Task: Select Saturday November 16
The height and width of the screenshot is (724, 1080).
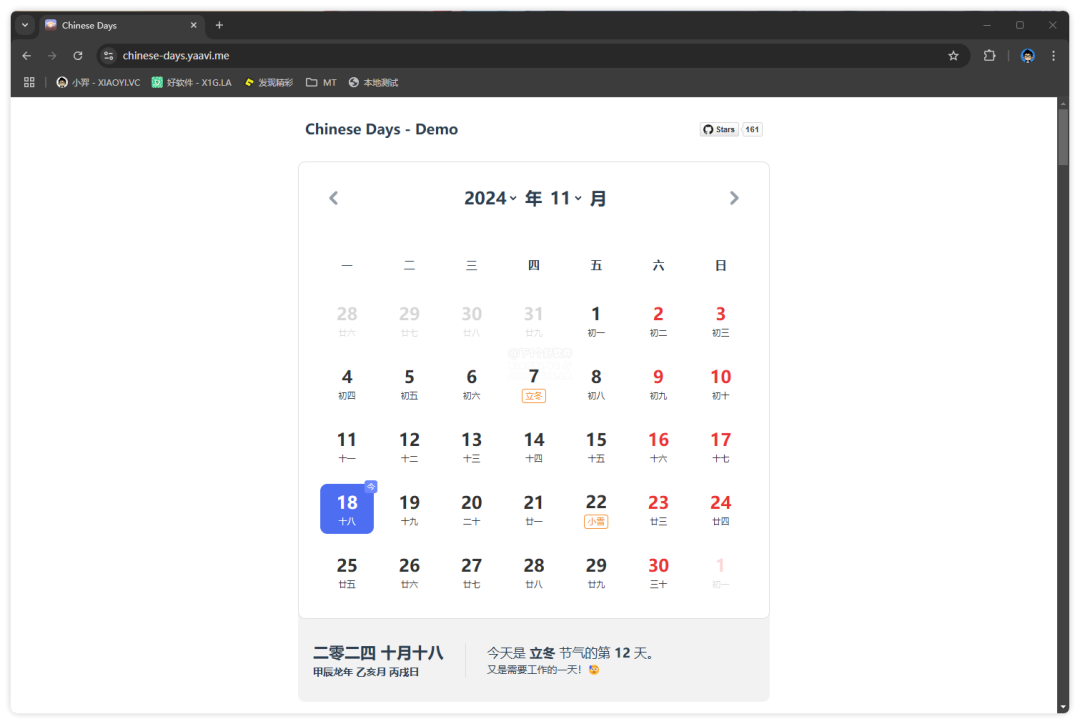Action: [658, 446]
